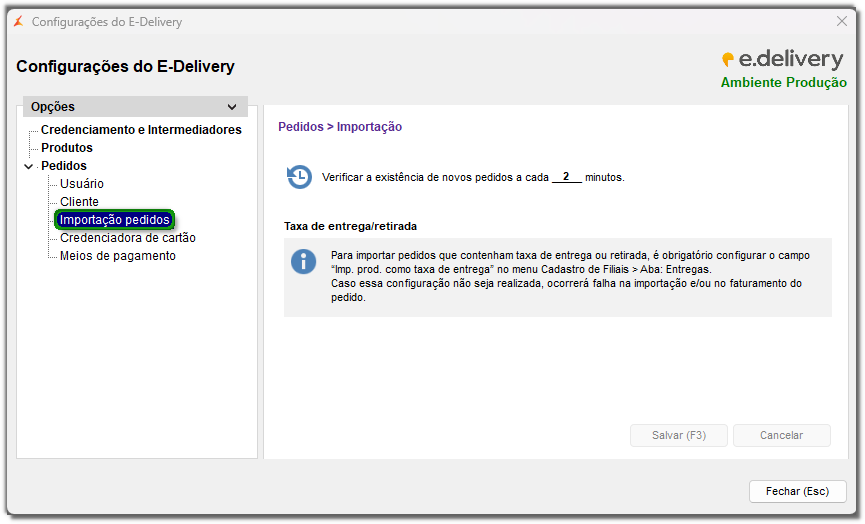The image size is (865, 524).
Task: Select Importação pedidos item
Action: coord(114,220)
